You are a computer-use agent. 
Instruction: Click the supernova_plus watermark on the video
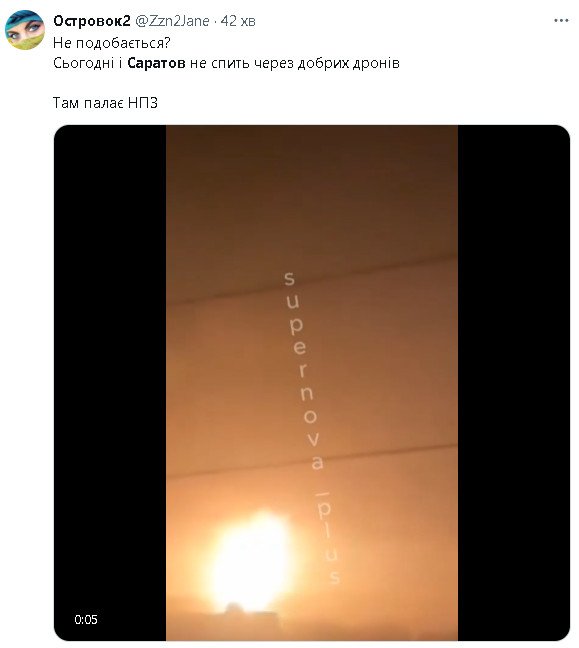click(x=313, y=428)
